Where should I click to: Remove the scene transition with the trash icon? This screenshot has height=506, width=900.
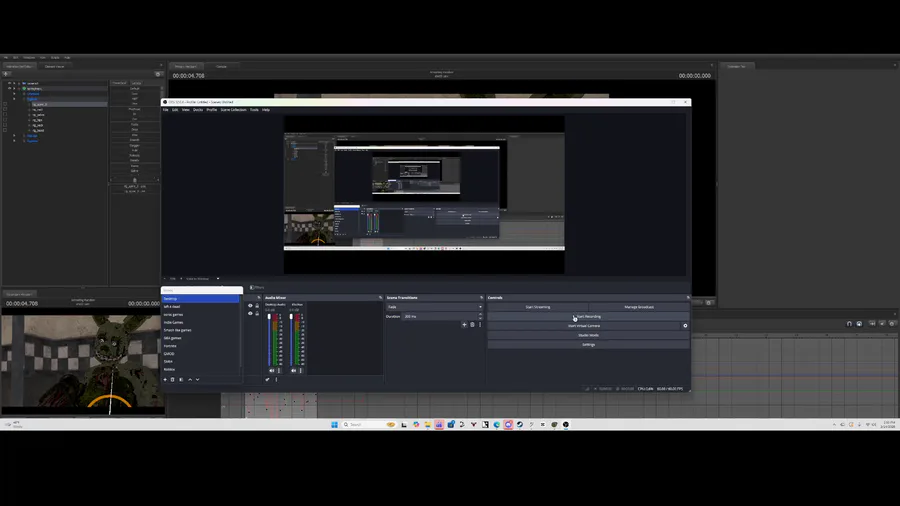tap(472, 325)
